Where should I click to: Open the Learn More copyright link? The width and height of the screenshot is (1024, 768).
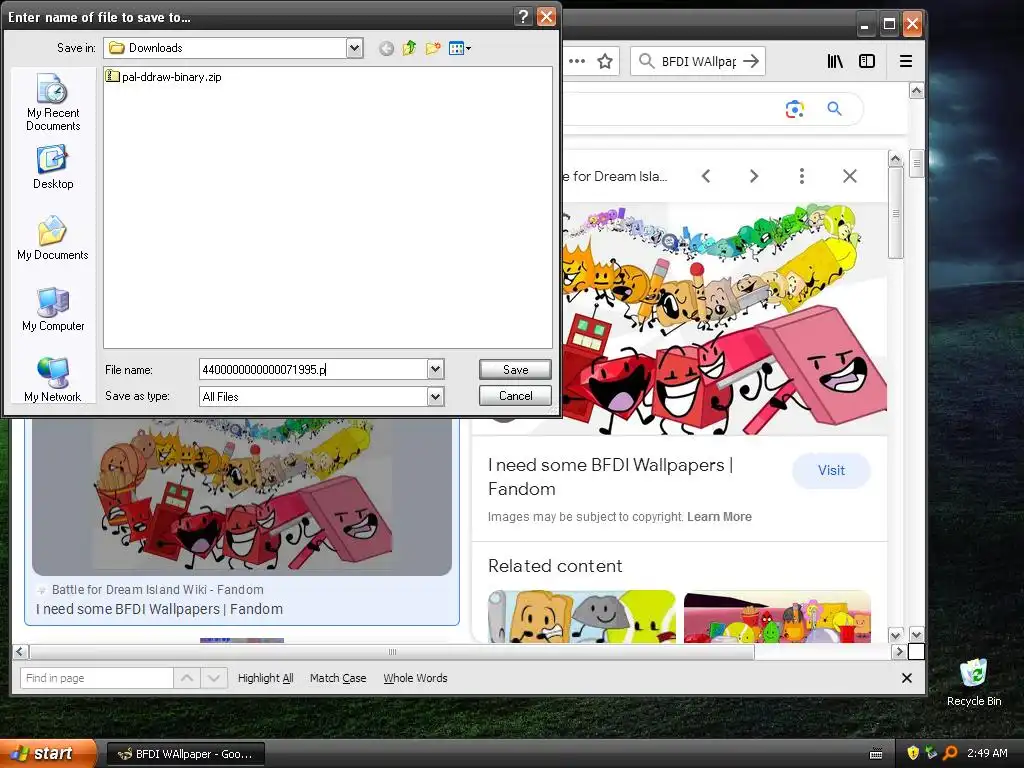(x=719, y=517)
